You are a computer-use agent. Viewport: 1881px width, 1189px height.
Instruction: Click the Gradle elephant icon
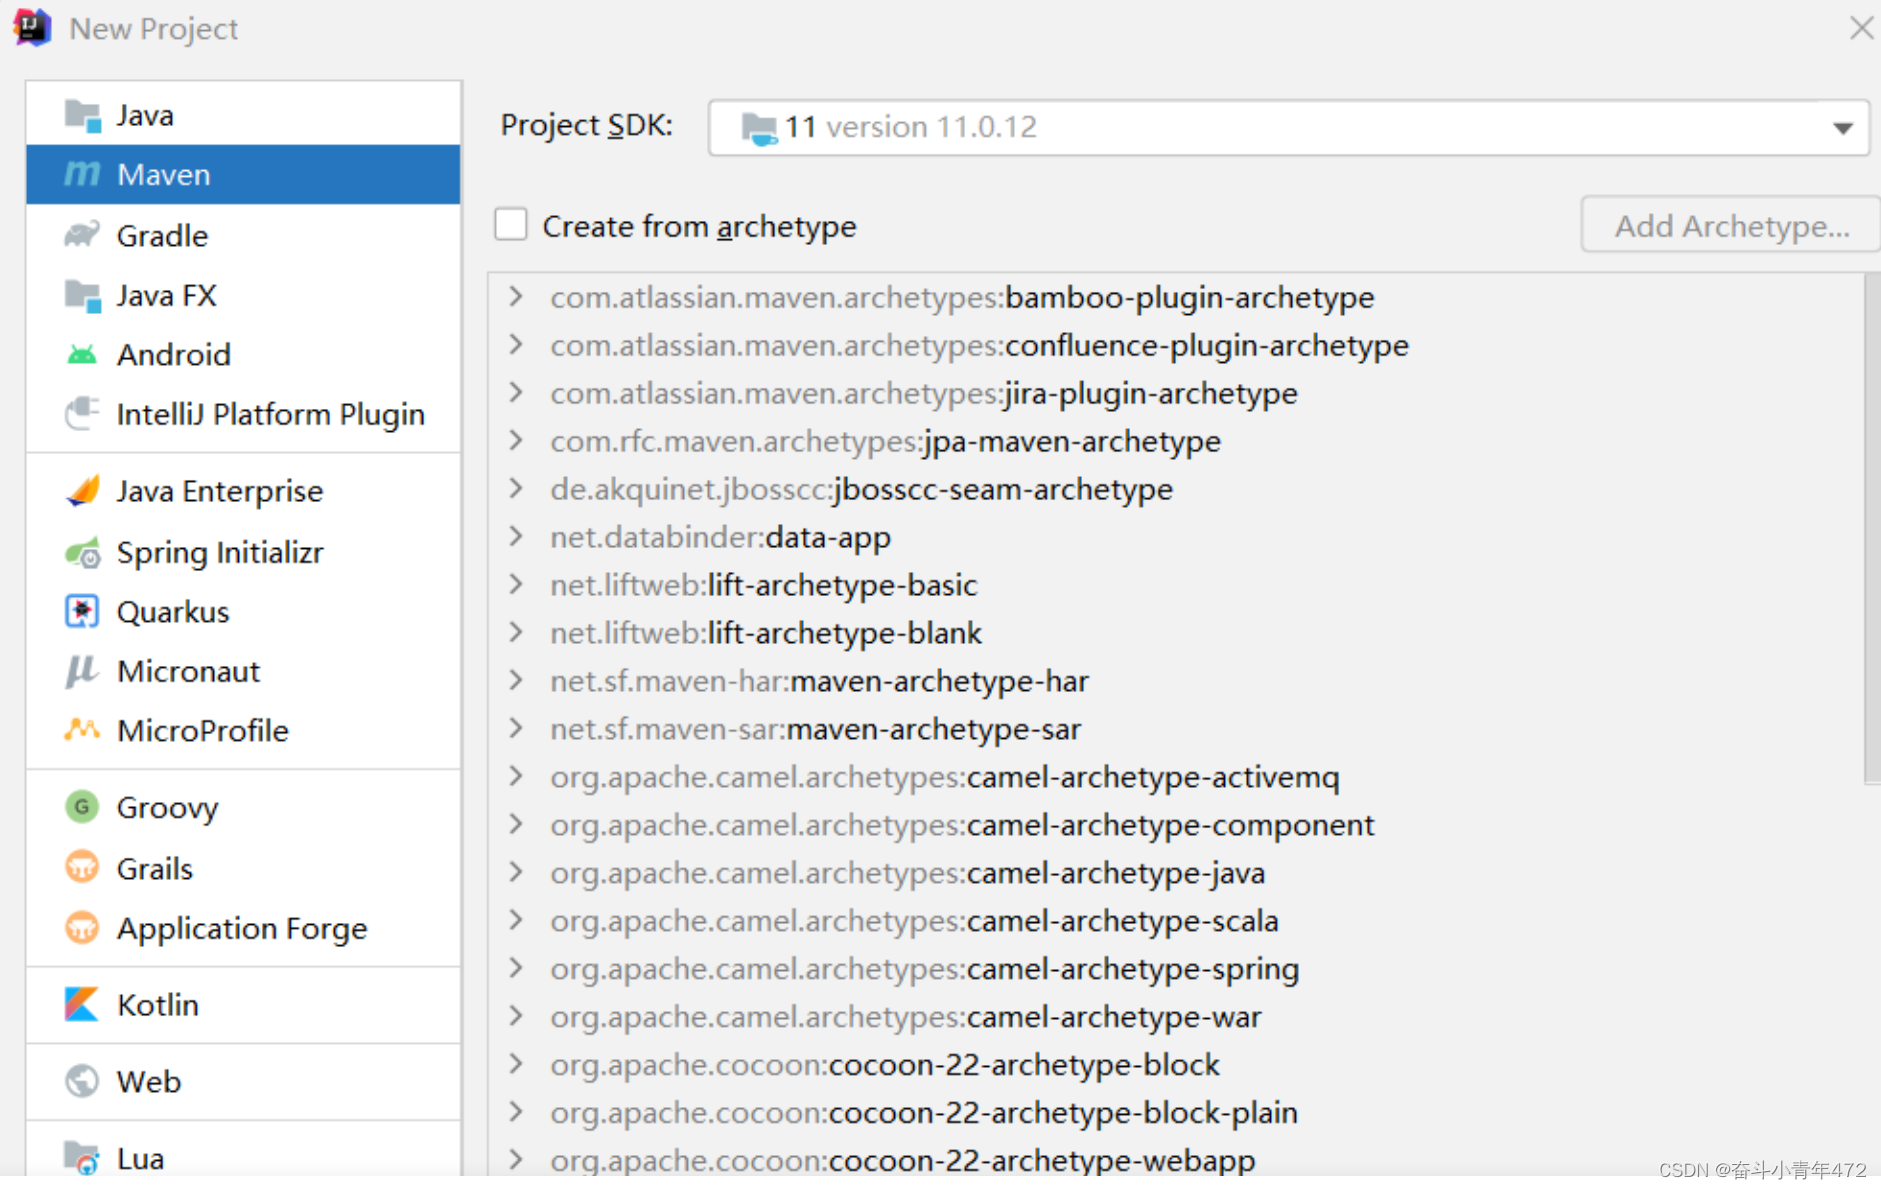point(82,235)
